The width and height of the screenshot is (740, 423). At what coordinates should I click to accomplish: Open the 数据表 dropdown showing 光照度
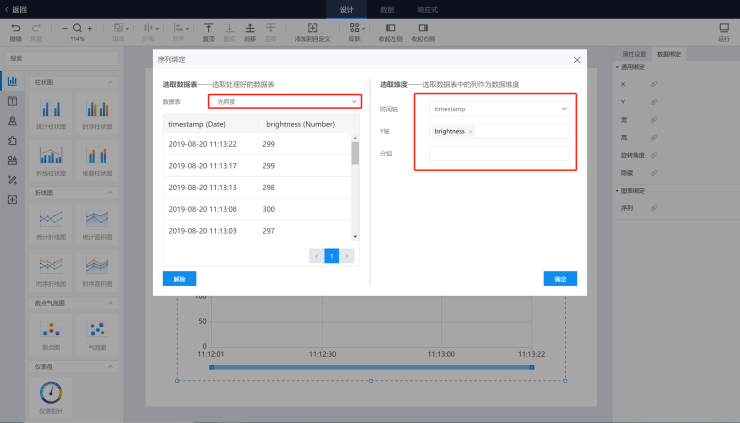coord(285,102)
